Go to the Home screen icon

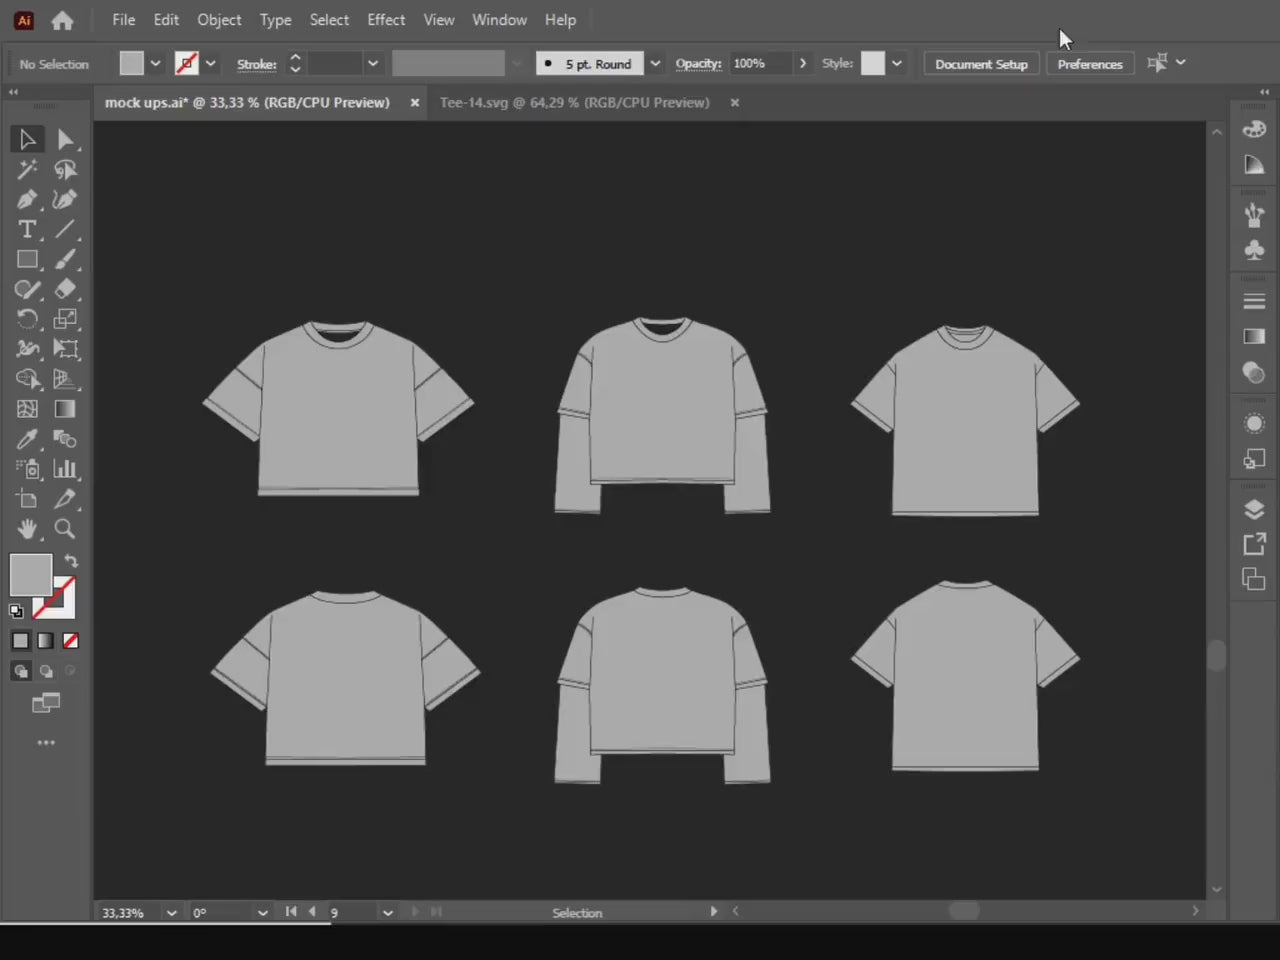tap(62, 20)
